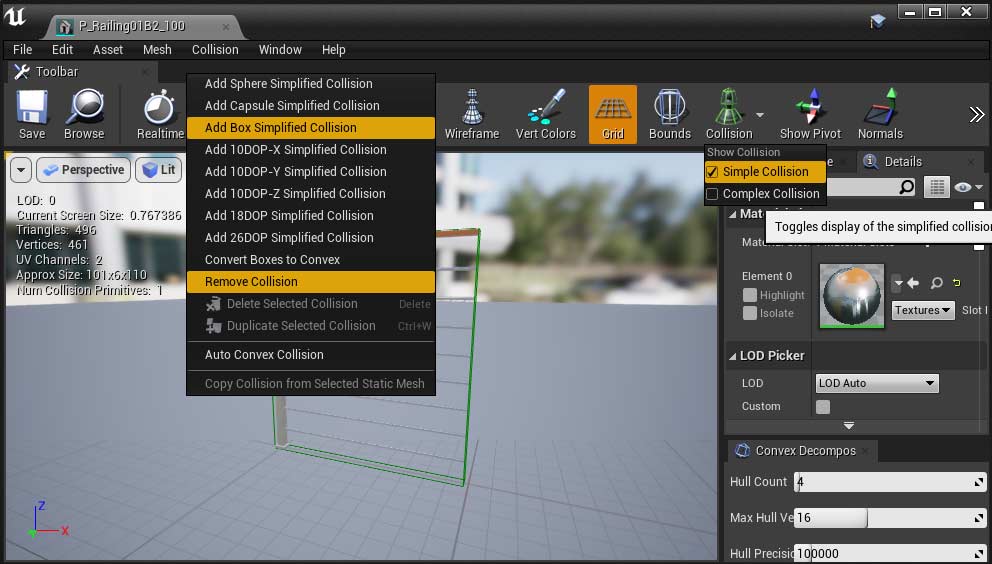The width and height of the screenshot is (992, 564).
Task: Adjust the Max Hull Verts slider
Action: click(866, 518)
